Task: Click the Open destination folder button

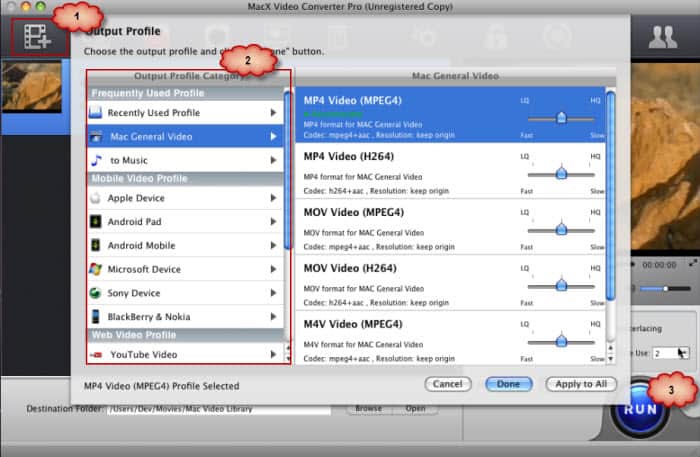Action: pos(415,408)
